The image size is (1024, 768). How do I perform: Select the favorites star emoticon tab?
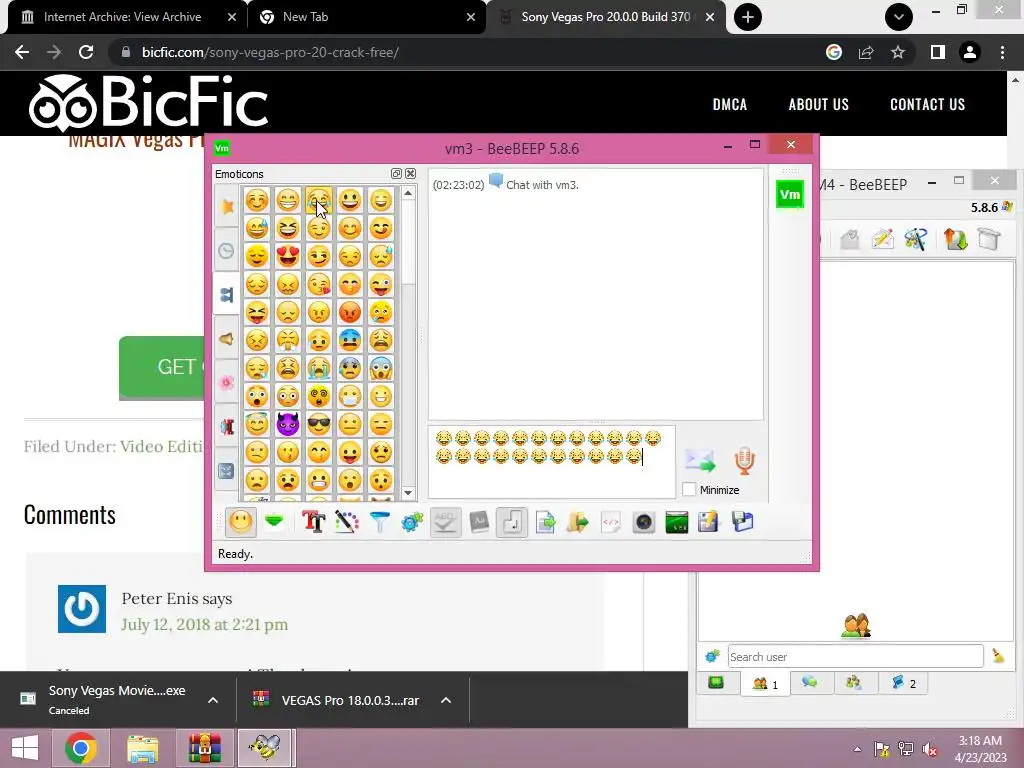point(227,206)
